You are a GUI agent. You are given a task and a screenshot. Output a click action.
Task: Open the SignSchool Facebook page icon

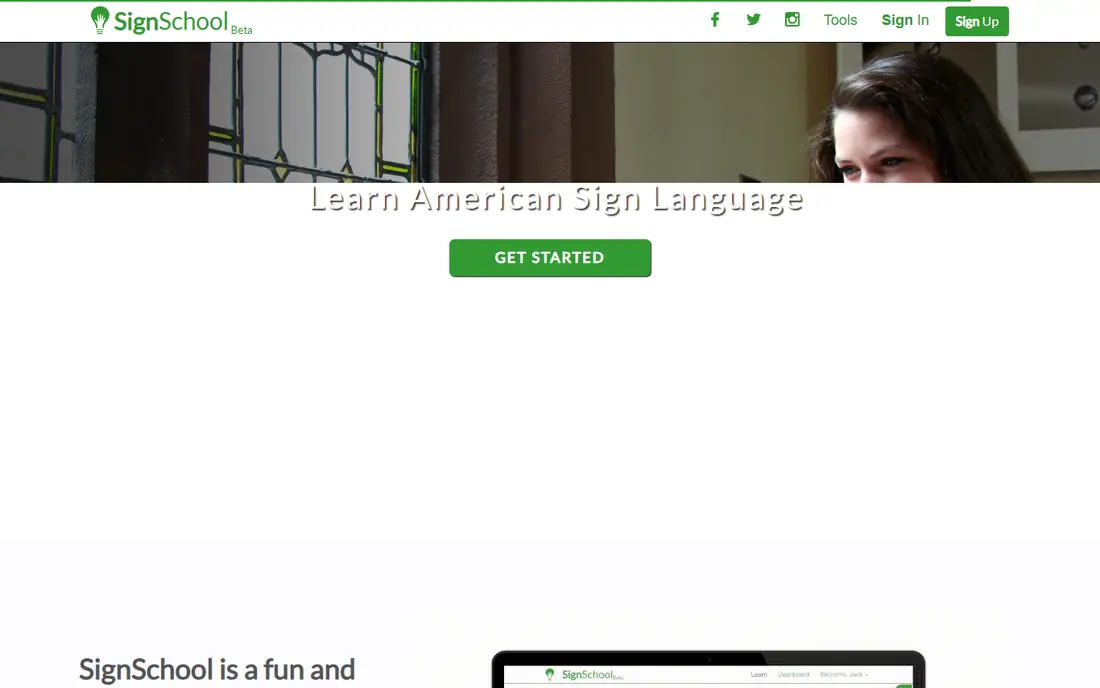pos(715,20)
